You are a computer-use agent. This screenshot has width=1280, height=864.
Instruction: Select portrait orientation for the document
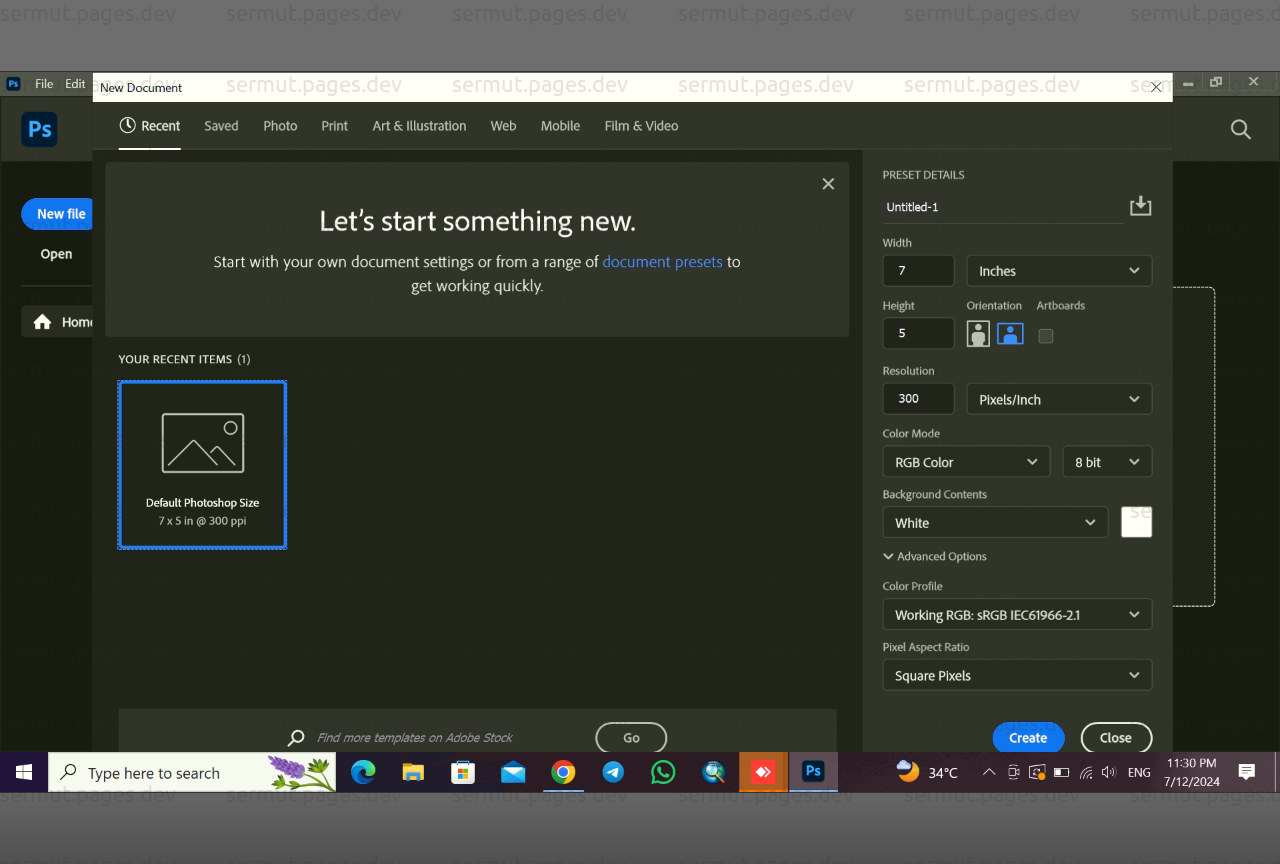click(977, 333)
